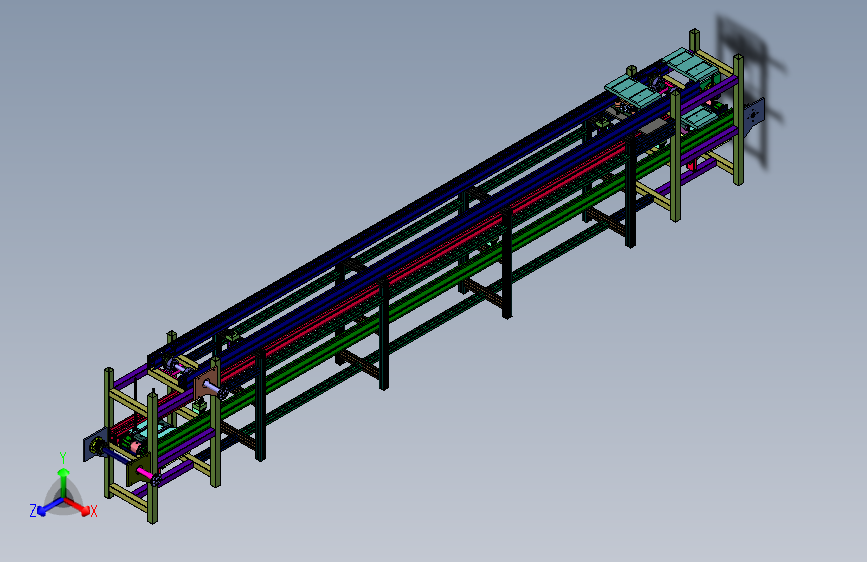
Task: Click the green Y axis of the orientation triad
Action: (x=64, y=482)
